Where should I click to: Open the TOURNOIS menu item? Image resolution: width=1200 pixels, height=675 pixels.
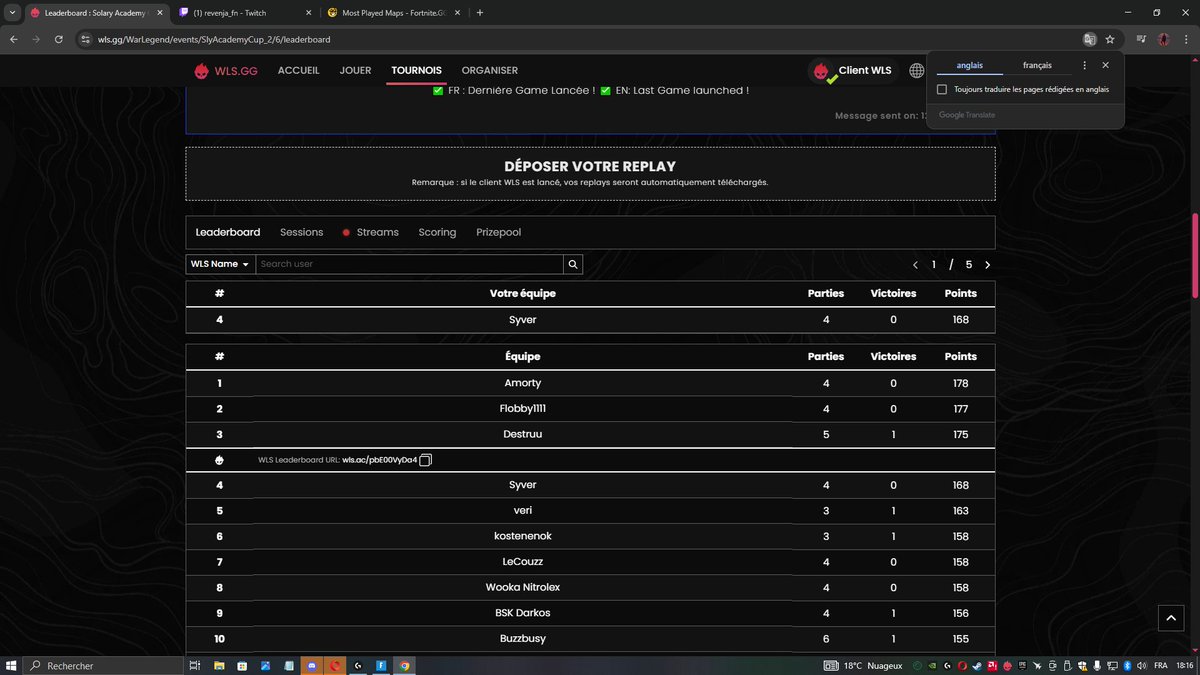point(415,70)
